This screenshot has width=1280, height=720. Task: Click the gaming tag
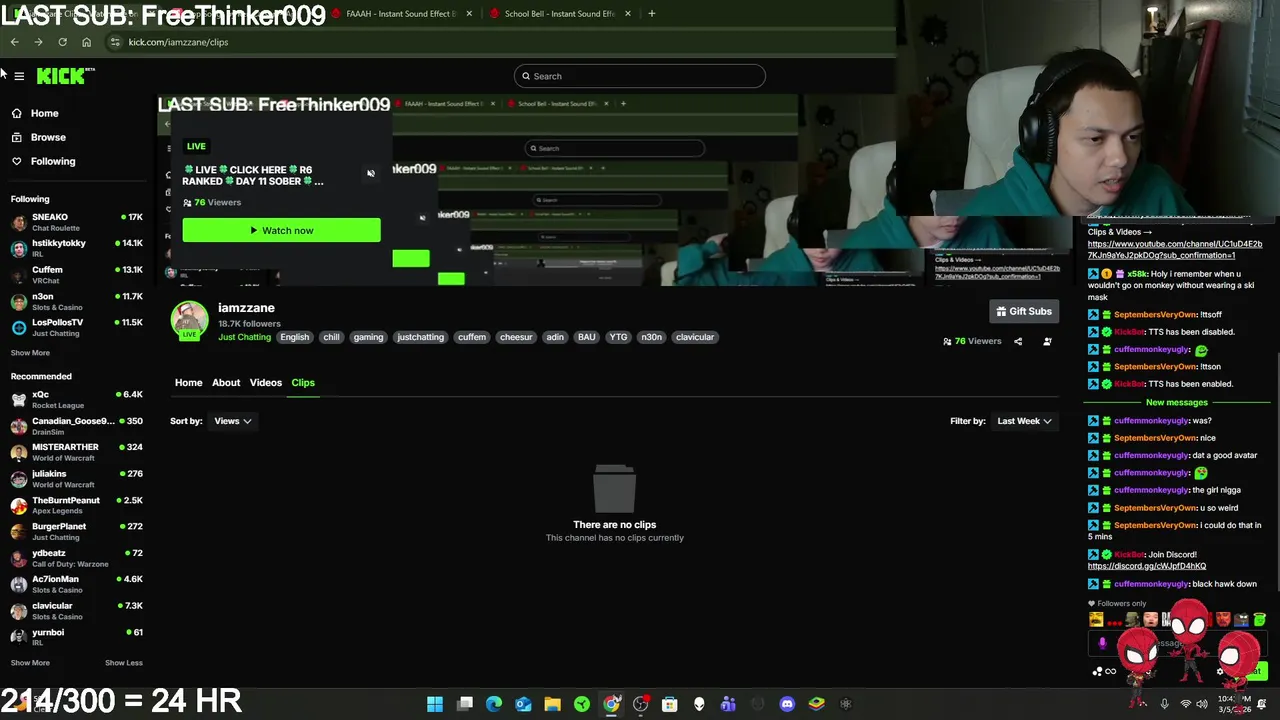(x=368, y=337)
